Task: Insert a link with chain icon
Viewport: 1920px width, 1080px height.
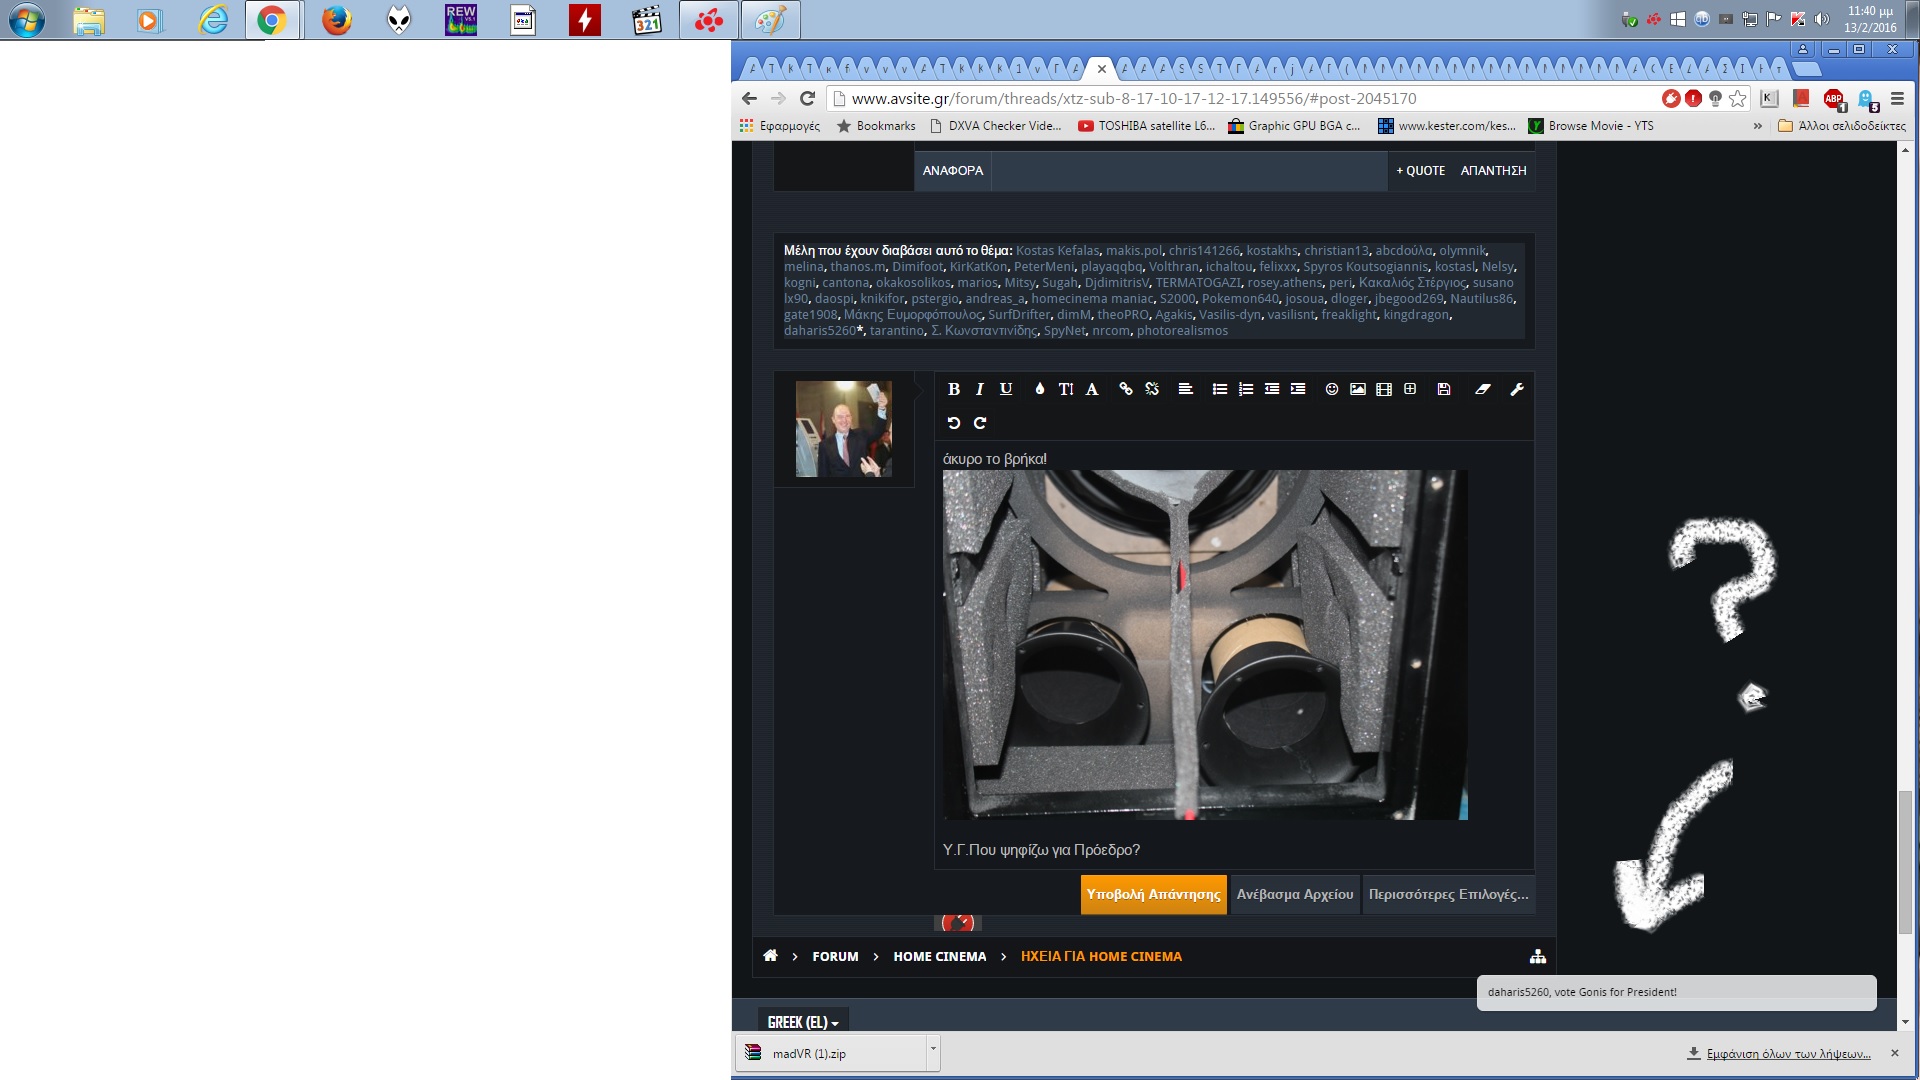Action: pos(1126,389)
